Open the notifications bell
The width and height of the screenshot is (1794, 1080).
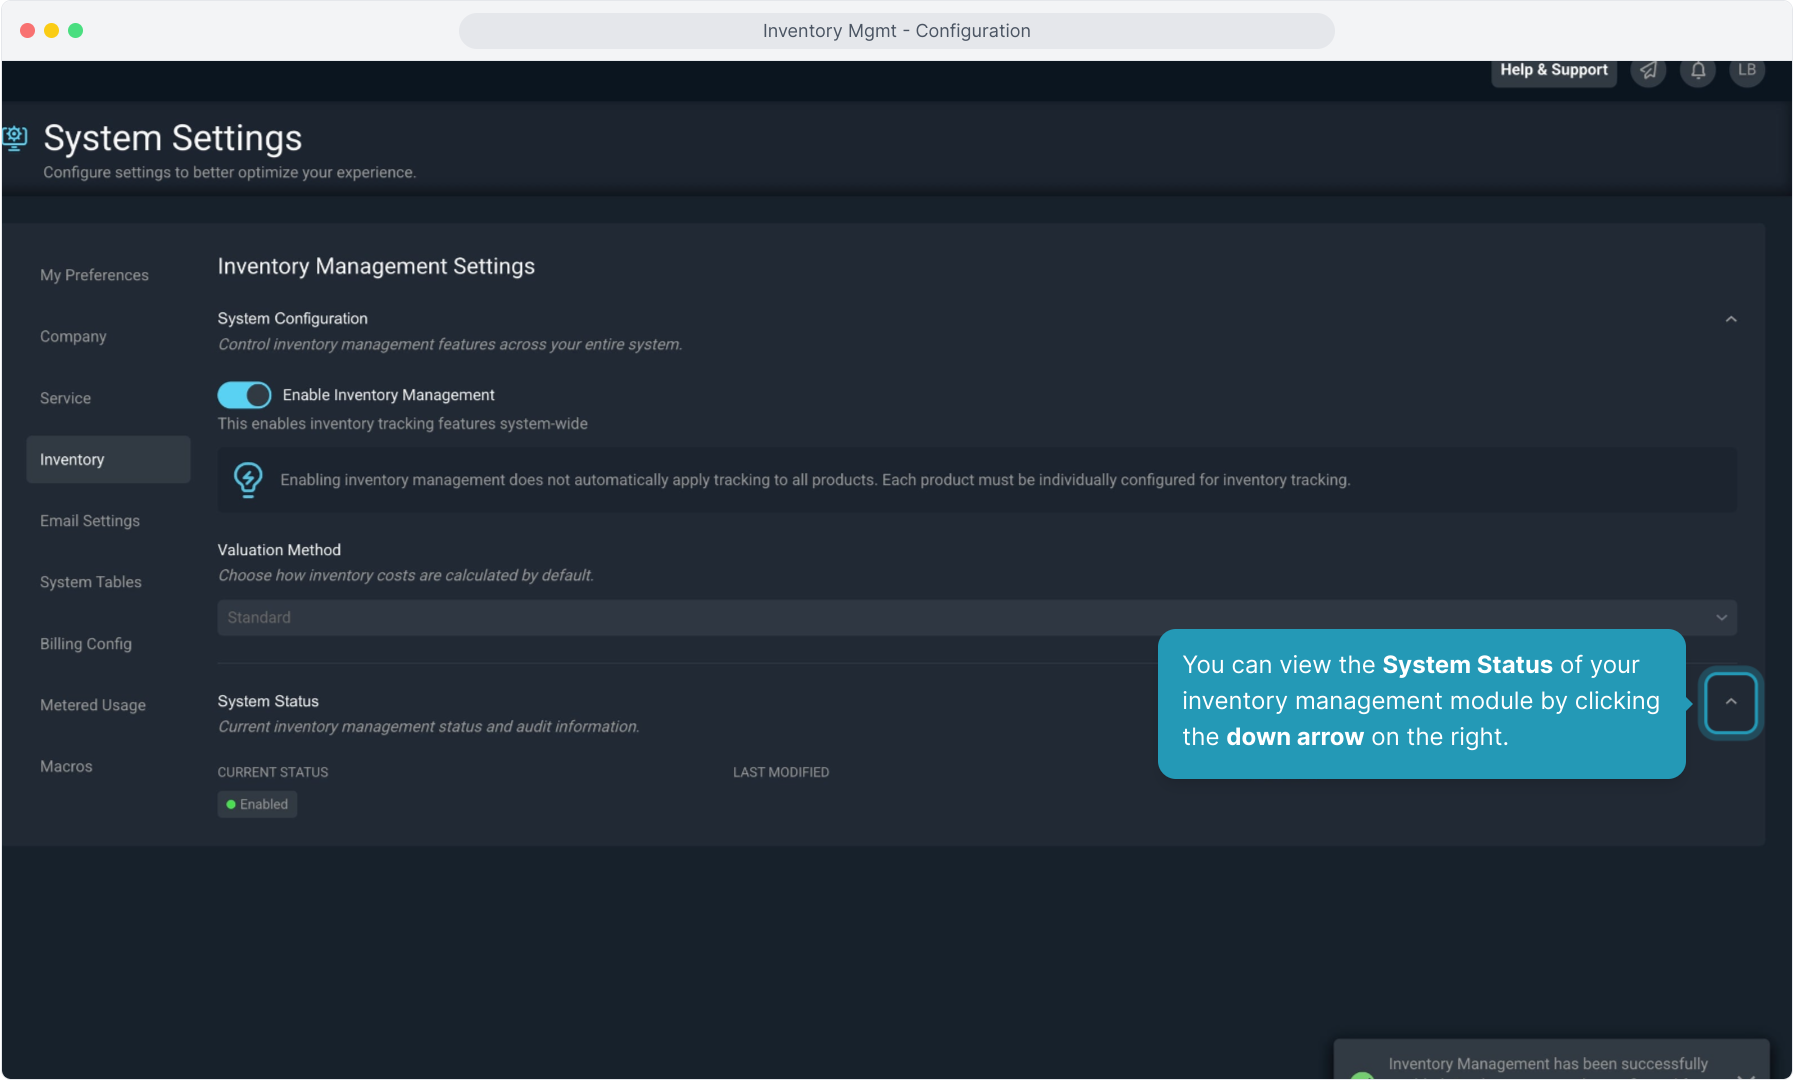coord(1698,70)
